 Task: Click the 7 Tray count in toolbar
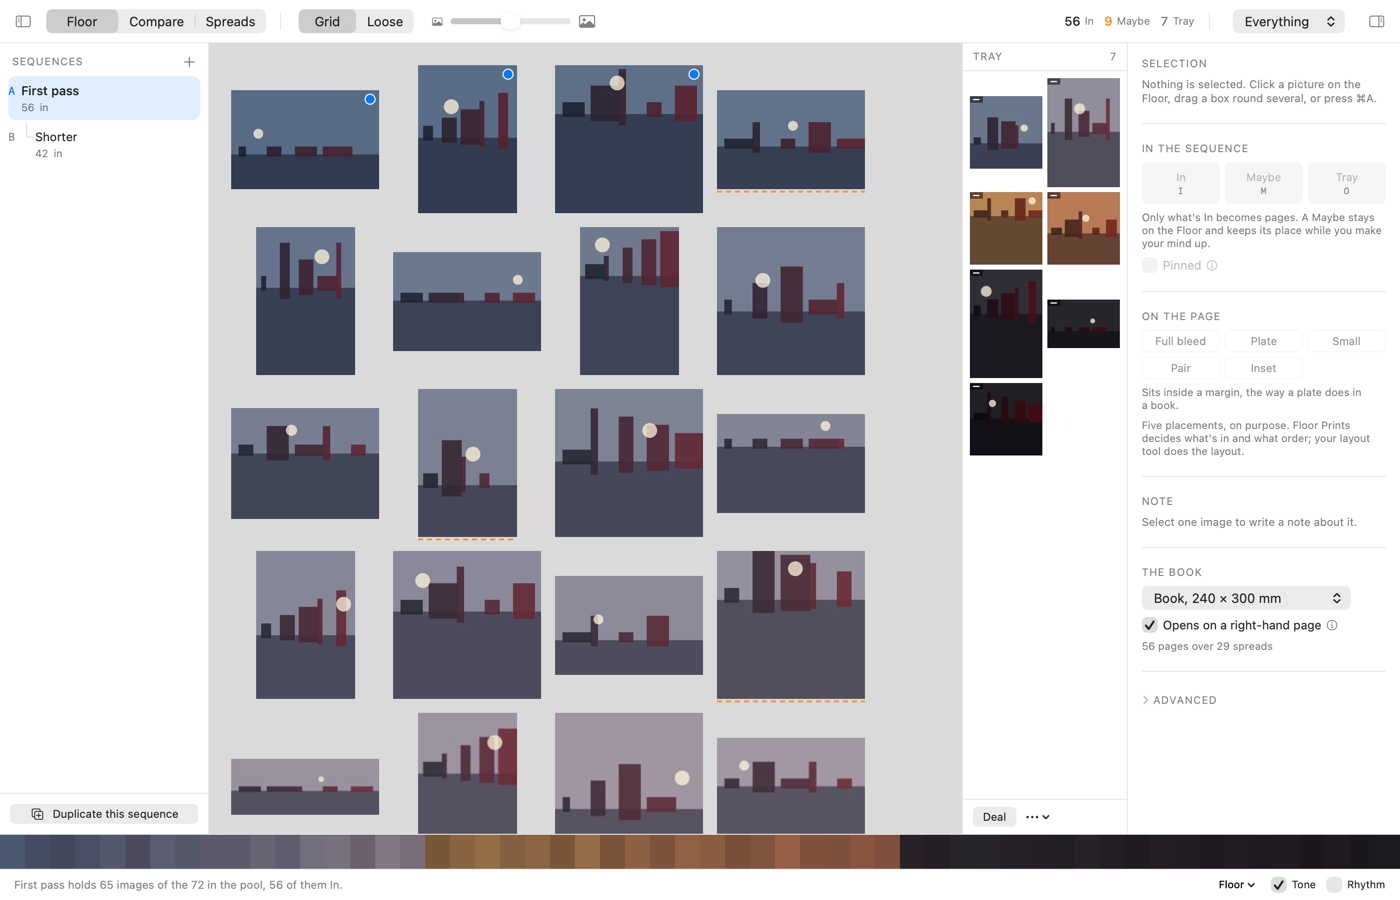(1177, 21)
